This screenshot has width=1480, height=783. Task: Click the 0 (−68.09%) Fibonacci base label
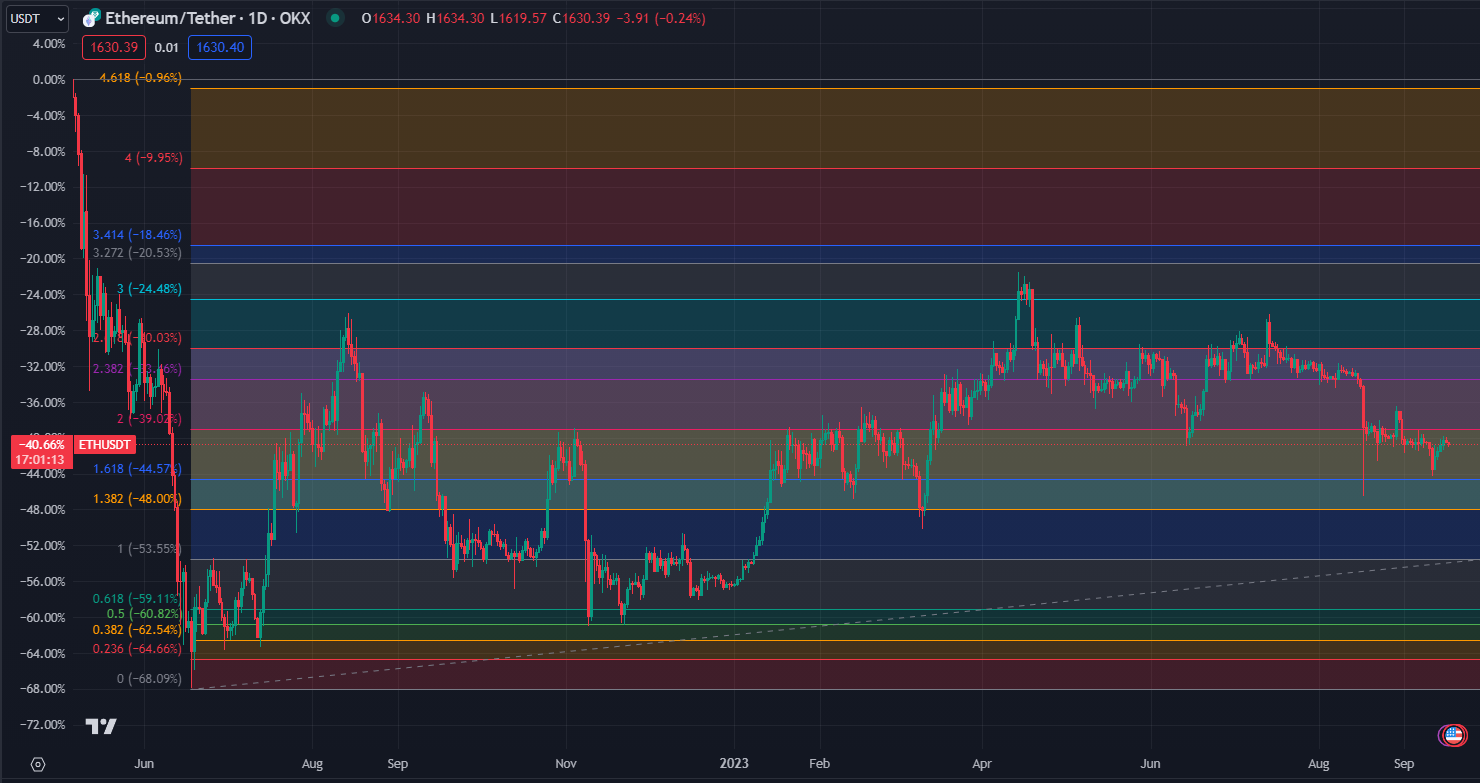click(x=149, y=679)
